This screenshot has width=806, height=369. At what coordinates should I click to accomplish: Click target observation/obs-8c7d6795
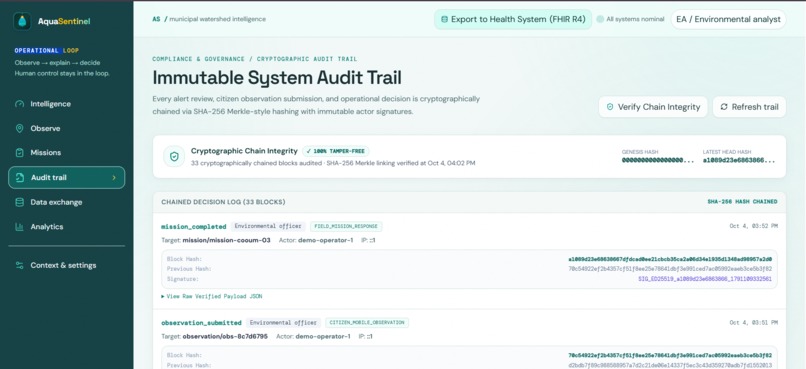225,337
